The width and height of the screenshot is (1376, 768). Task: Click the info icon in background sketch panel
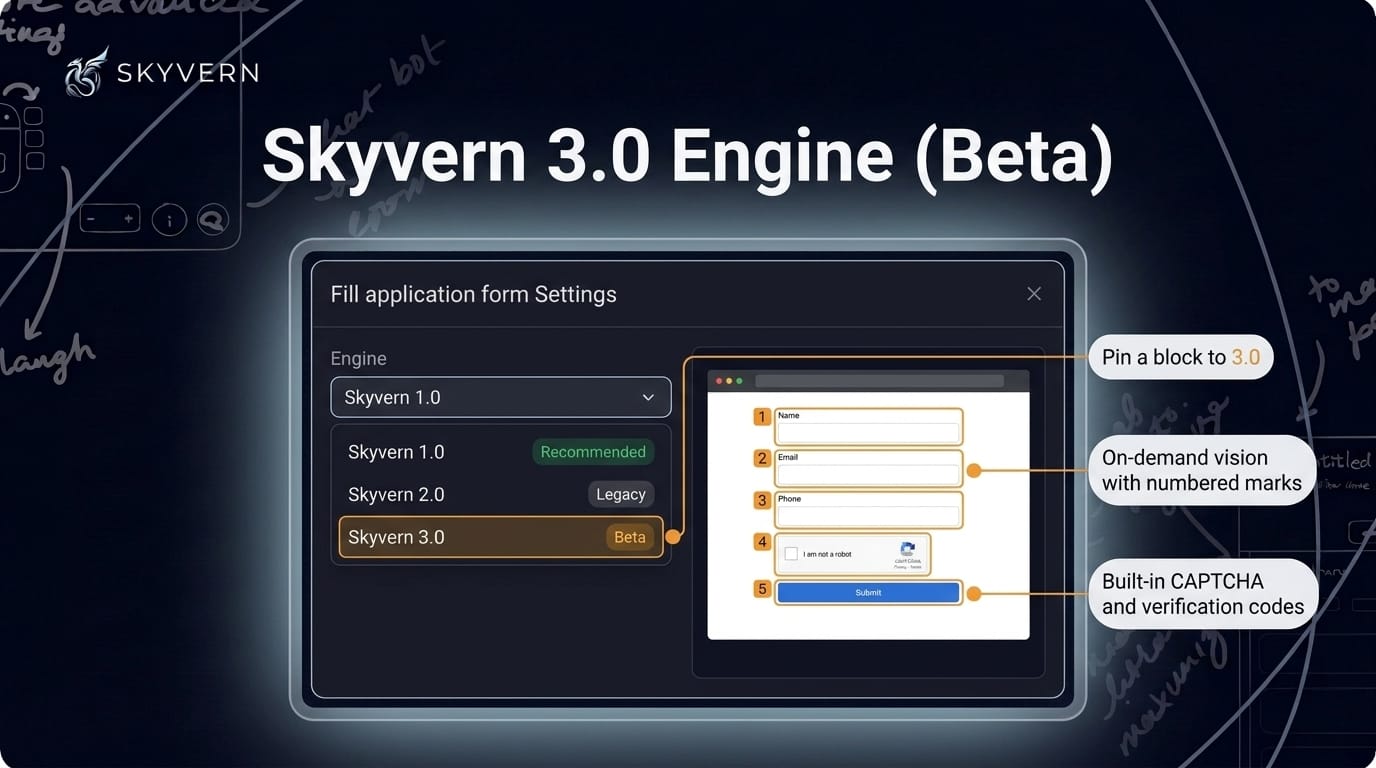pyautogui.click(x=169, y=220)
